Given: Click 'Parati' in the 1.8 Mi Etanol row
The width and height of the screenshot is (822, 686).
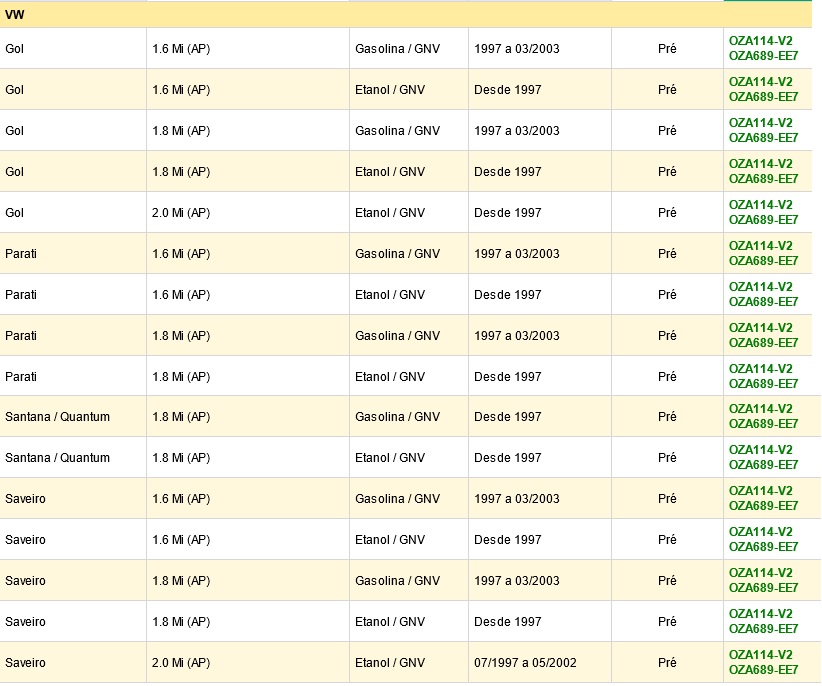Looking at the screenshot, I should point(21,377).
